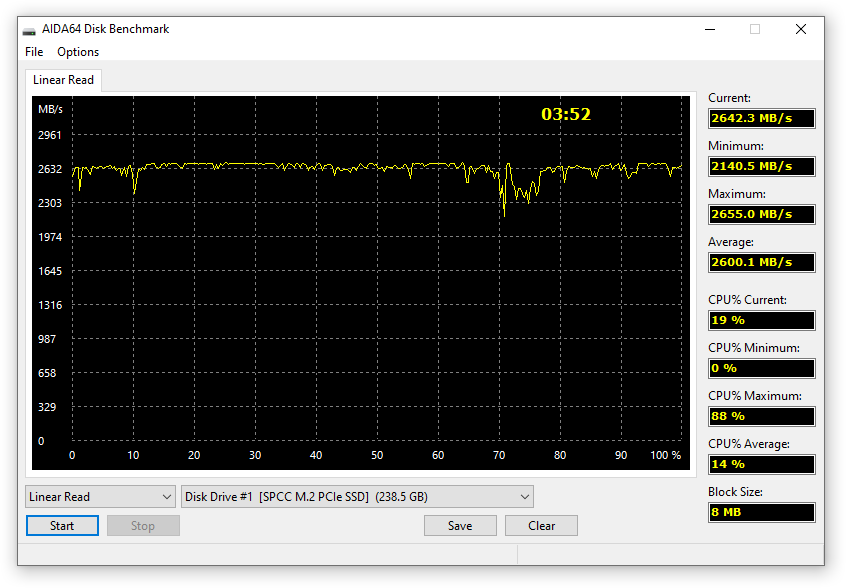Image resolution: width=846 pixels, height=588 pixels.
Task: Clear the benchmark graph
Action: 541,526
